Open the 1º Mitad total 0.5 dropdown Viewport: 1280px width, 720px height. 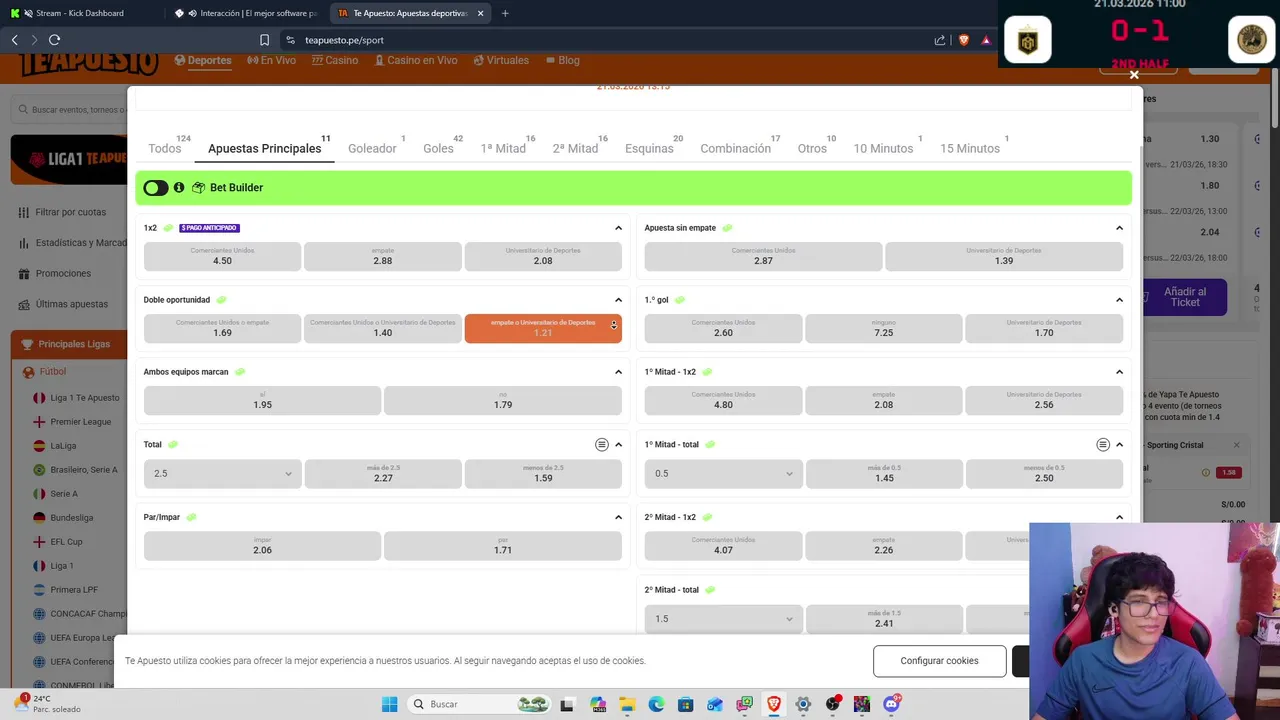coord(723,473)
